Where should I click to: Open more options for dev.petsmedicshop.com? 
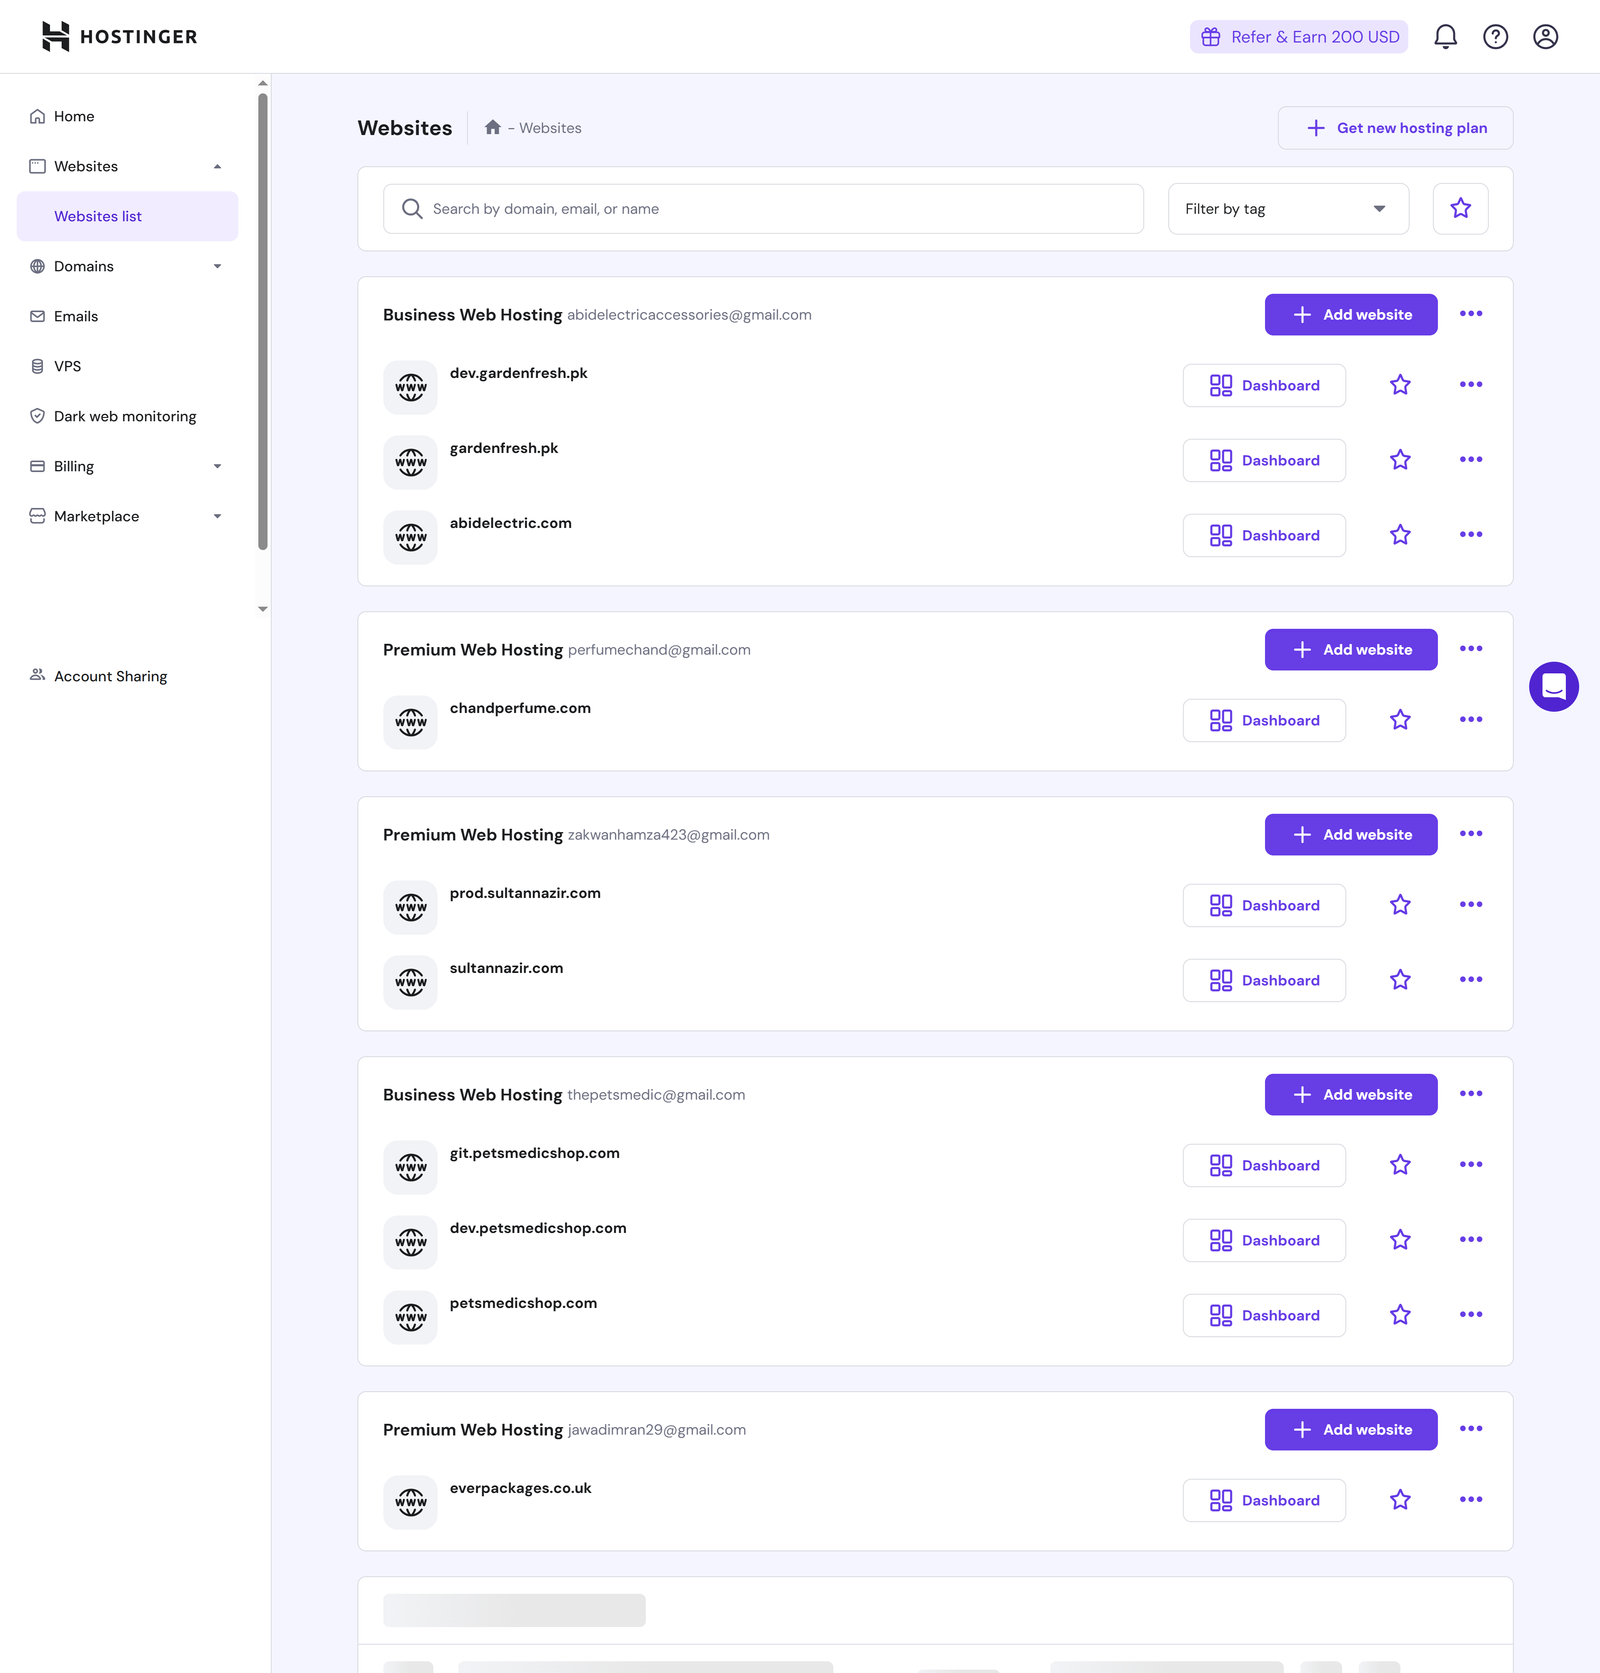(x=1471, y=1240)
